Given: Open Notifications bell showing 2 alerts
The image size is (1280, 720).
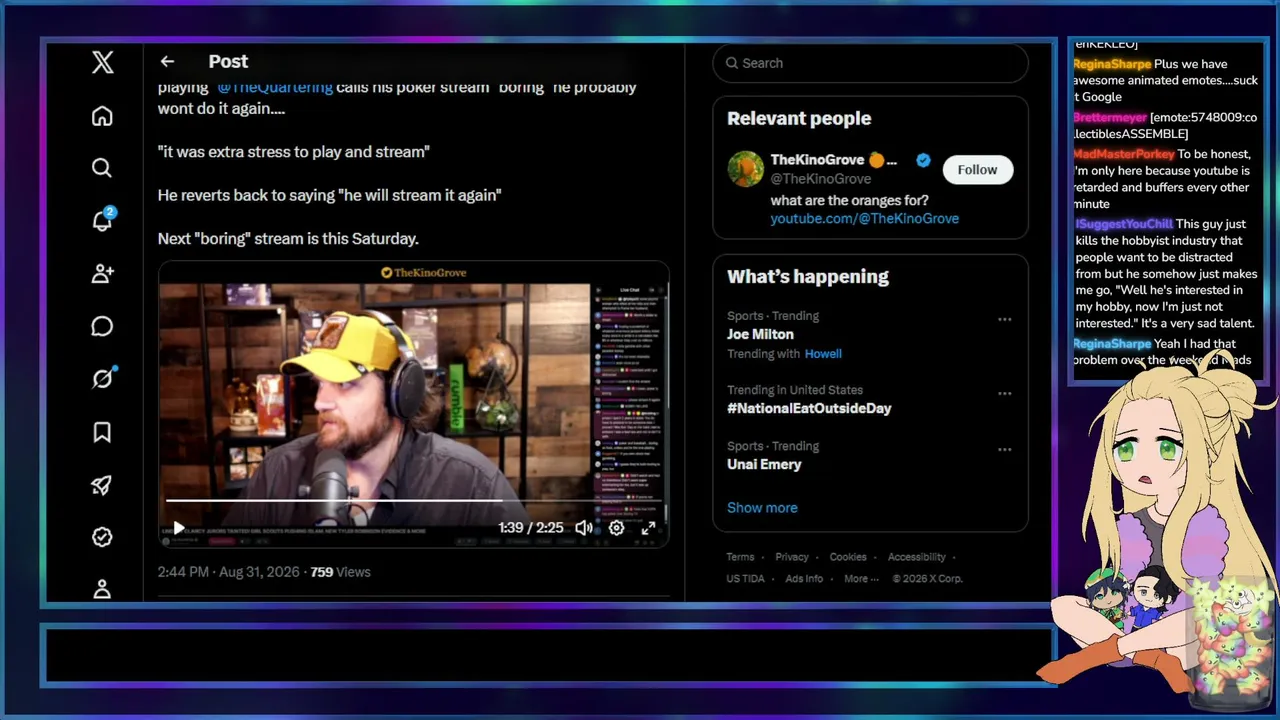Looking at the screenshot, I should 102,221.
